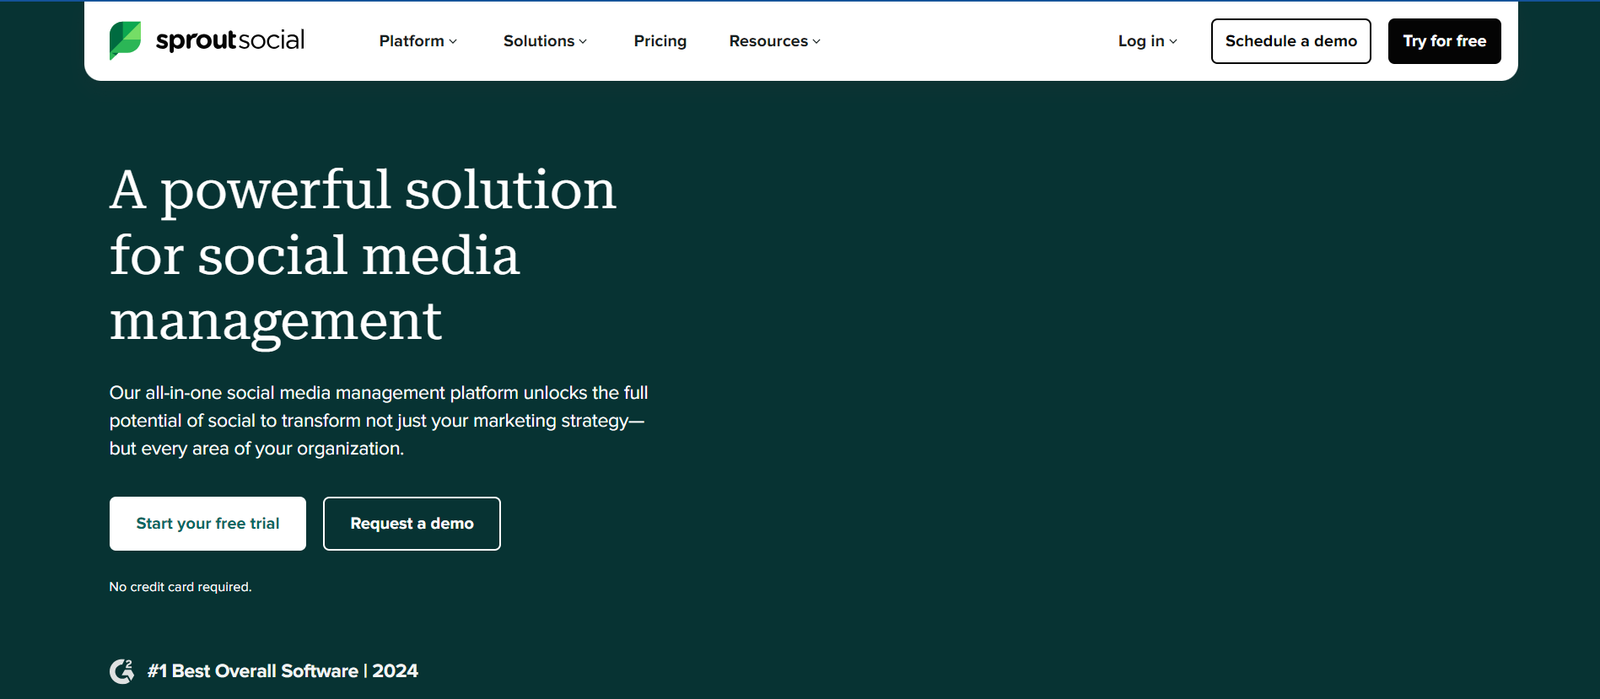Open the Log in dropdown
Image resolution: width=1600 pixels, height=699 pixels.
point(1148,41)
